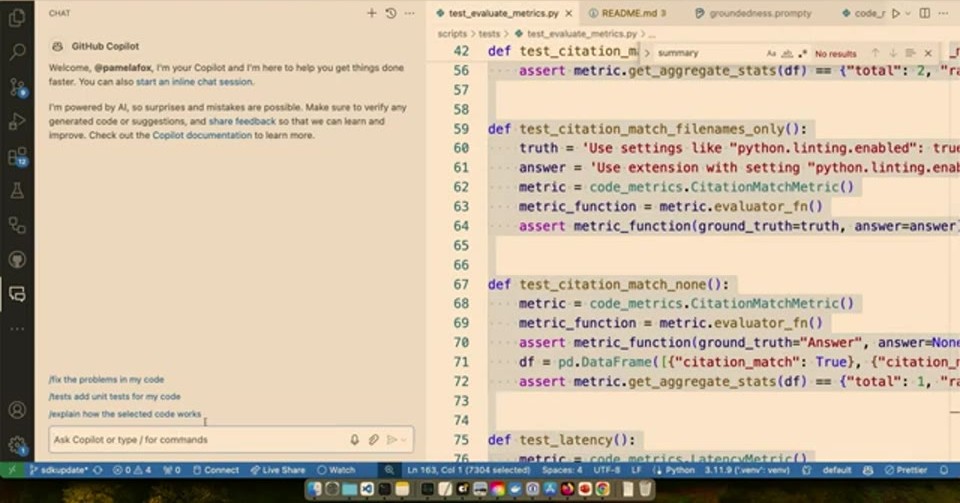Click the 'Ln 163, Col 1' status item

[468, 470]
